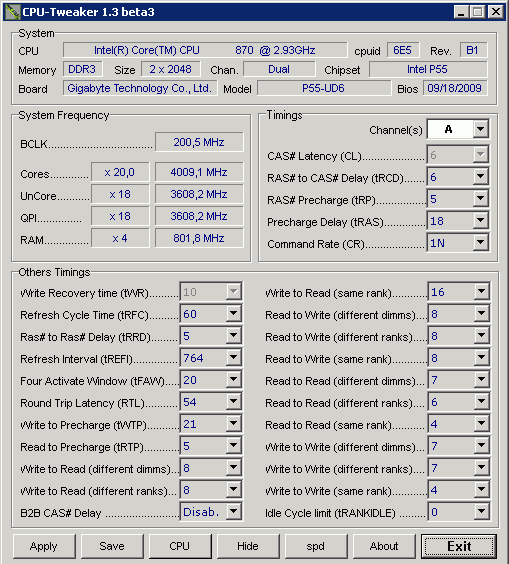
Task: Click the Dual channel value
Action: tap(279, 69)
